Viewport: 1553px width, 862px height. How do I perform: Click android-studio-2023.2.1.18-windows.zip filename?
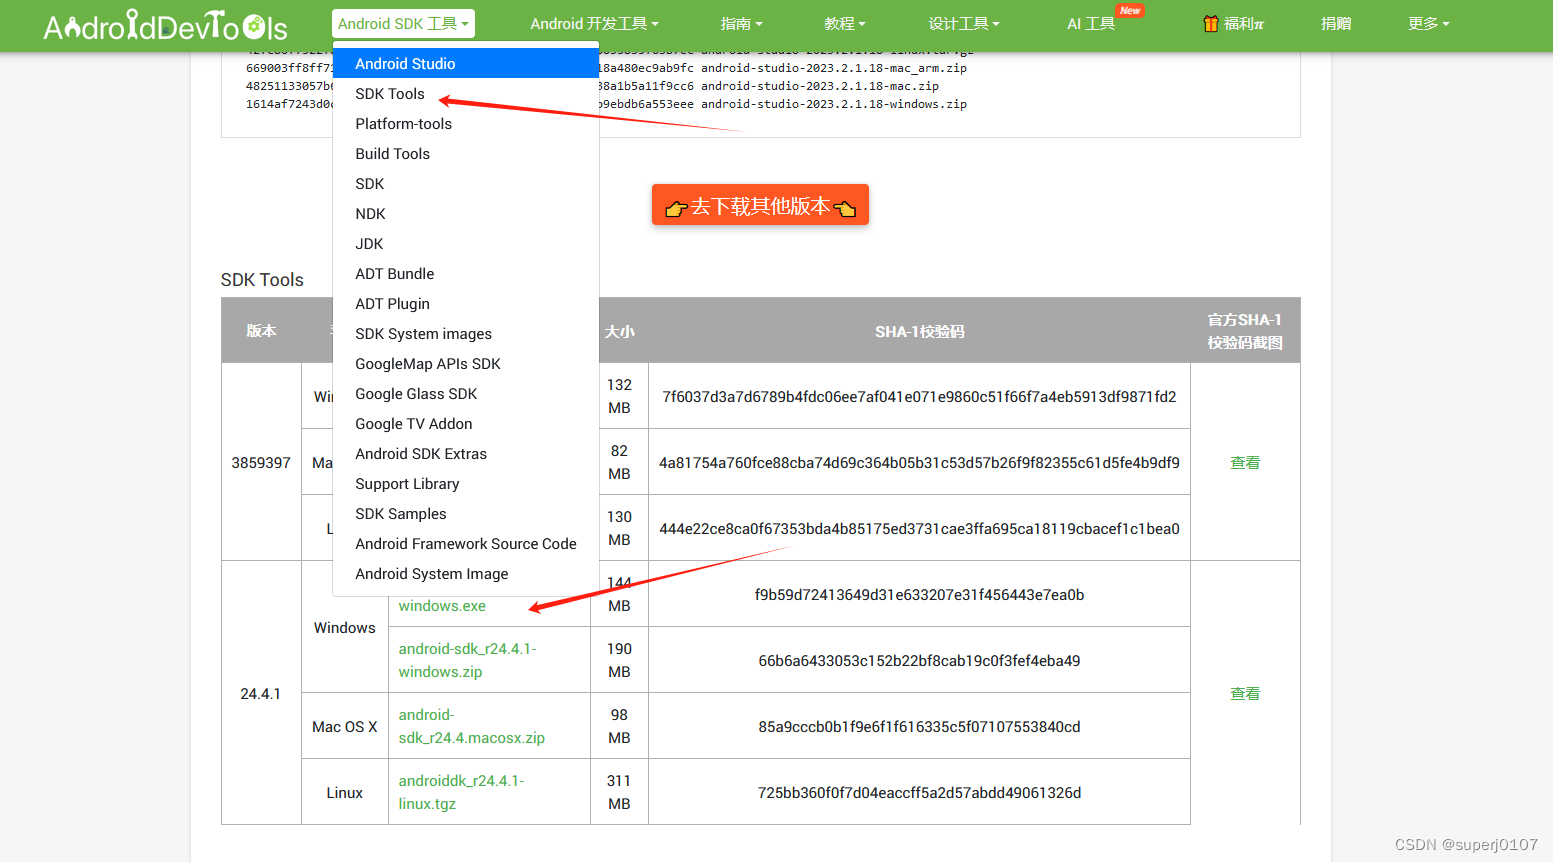834,104
